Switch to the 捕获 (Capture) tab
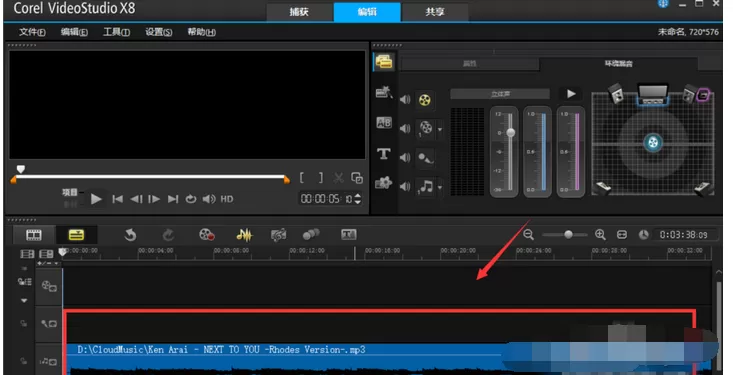 point(299,12)
